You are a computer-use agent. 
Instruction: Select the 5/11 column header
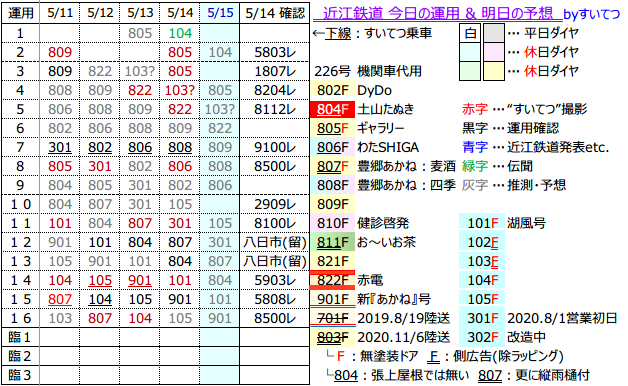pos(60,13)
